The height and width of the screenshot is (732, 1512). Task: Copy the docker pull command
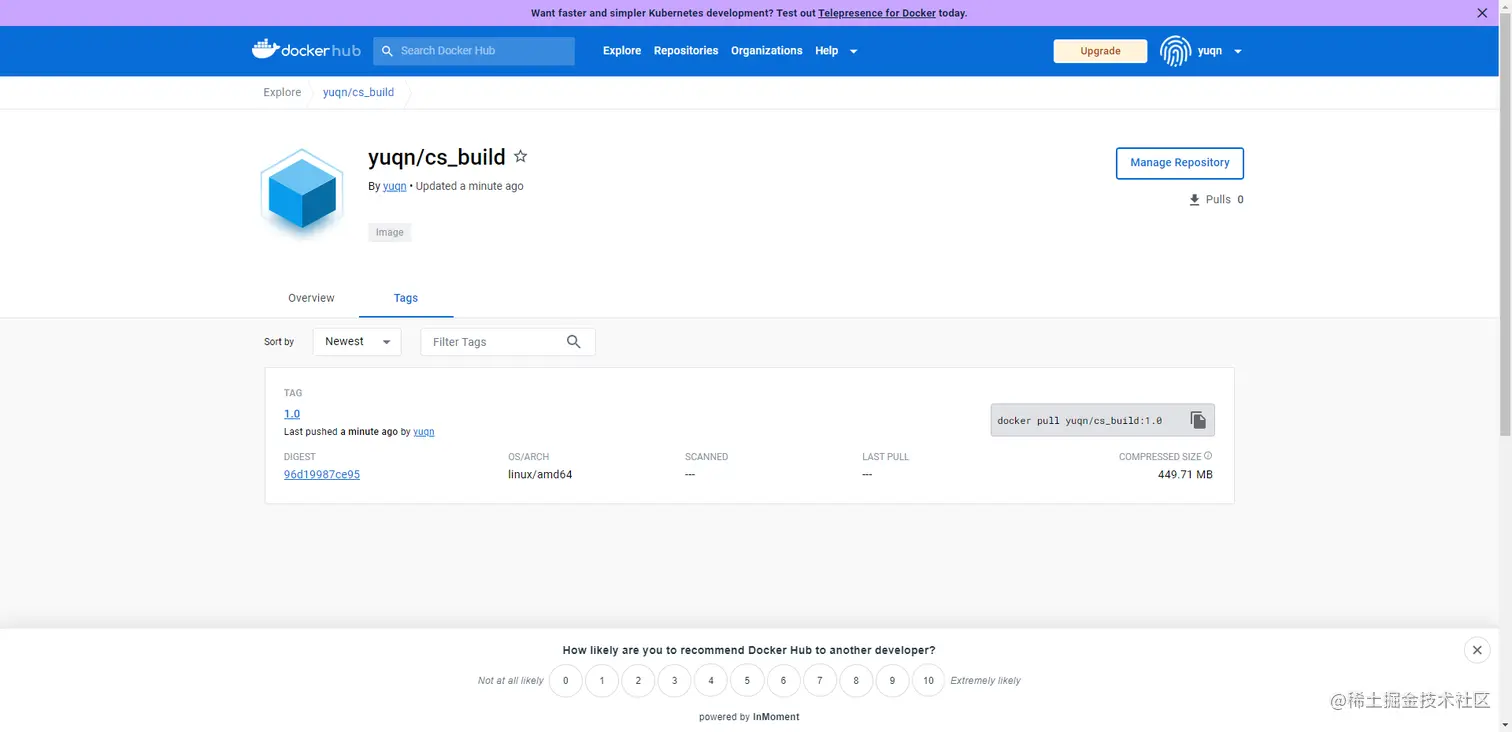(1198, 420)
